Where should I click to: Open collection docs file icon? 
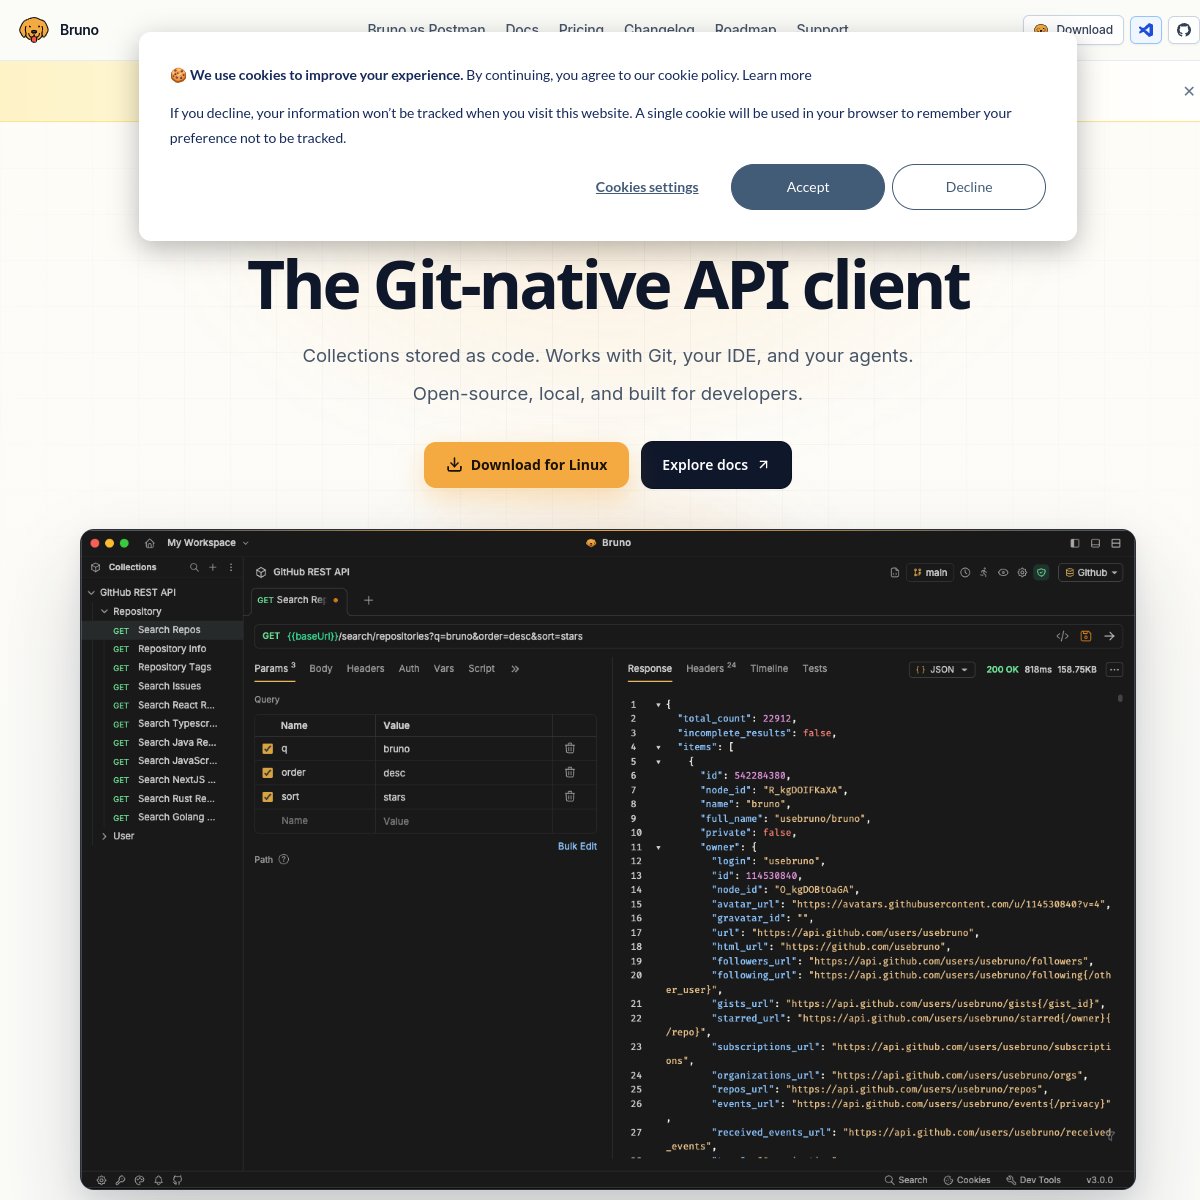click(x=895, y=573)
